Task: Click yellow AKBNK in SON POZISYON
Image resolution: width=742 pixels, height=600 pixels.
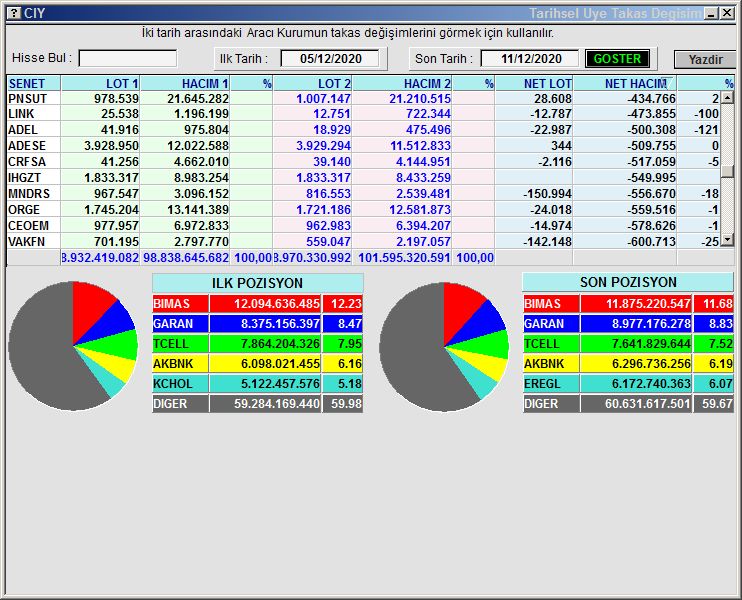Action: coord(551,364)
